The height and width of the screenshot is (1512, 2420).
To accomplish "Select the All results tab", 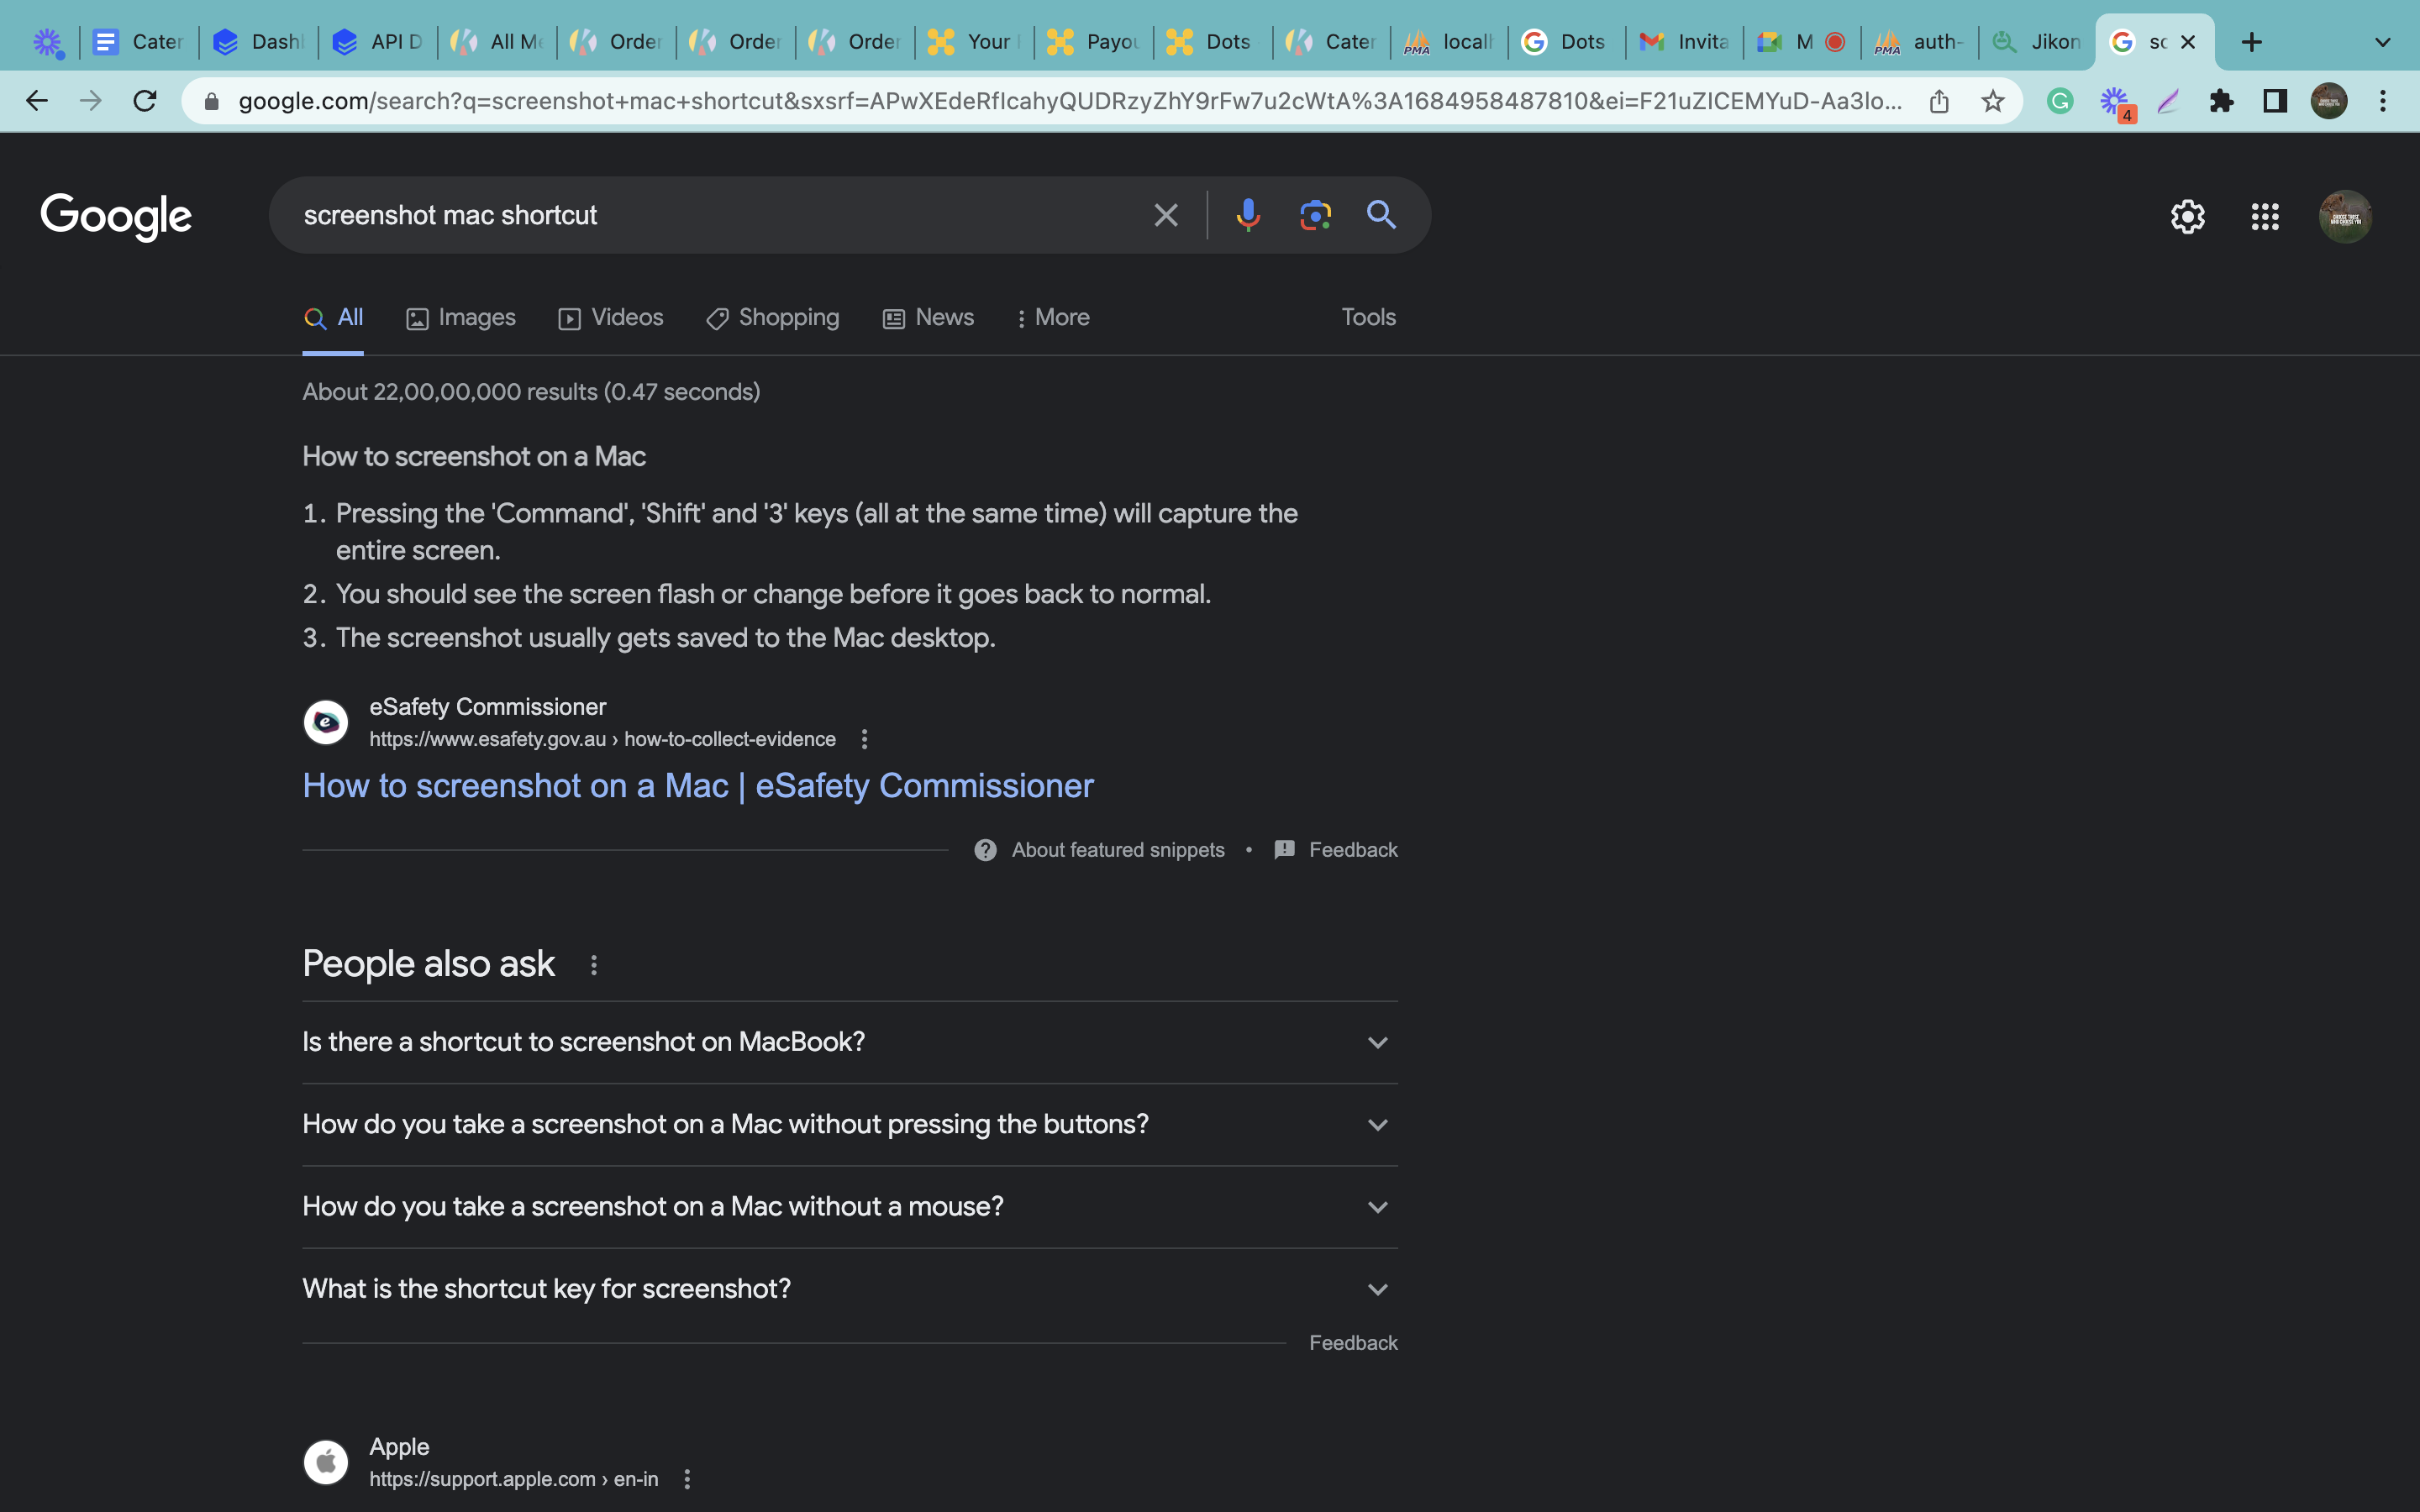I will 333,318.
